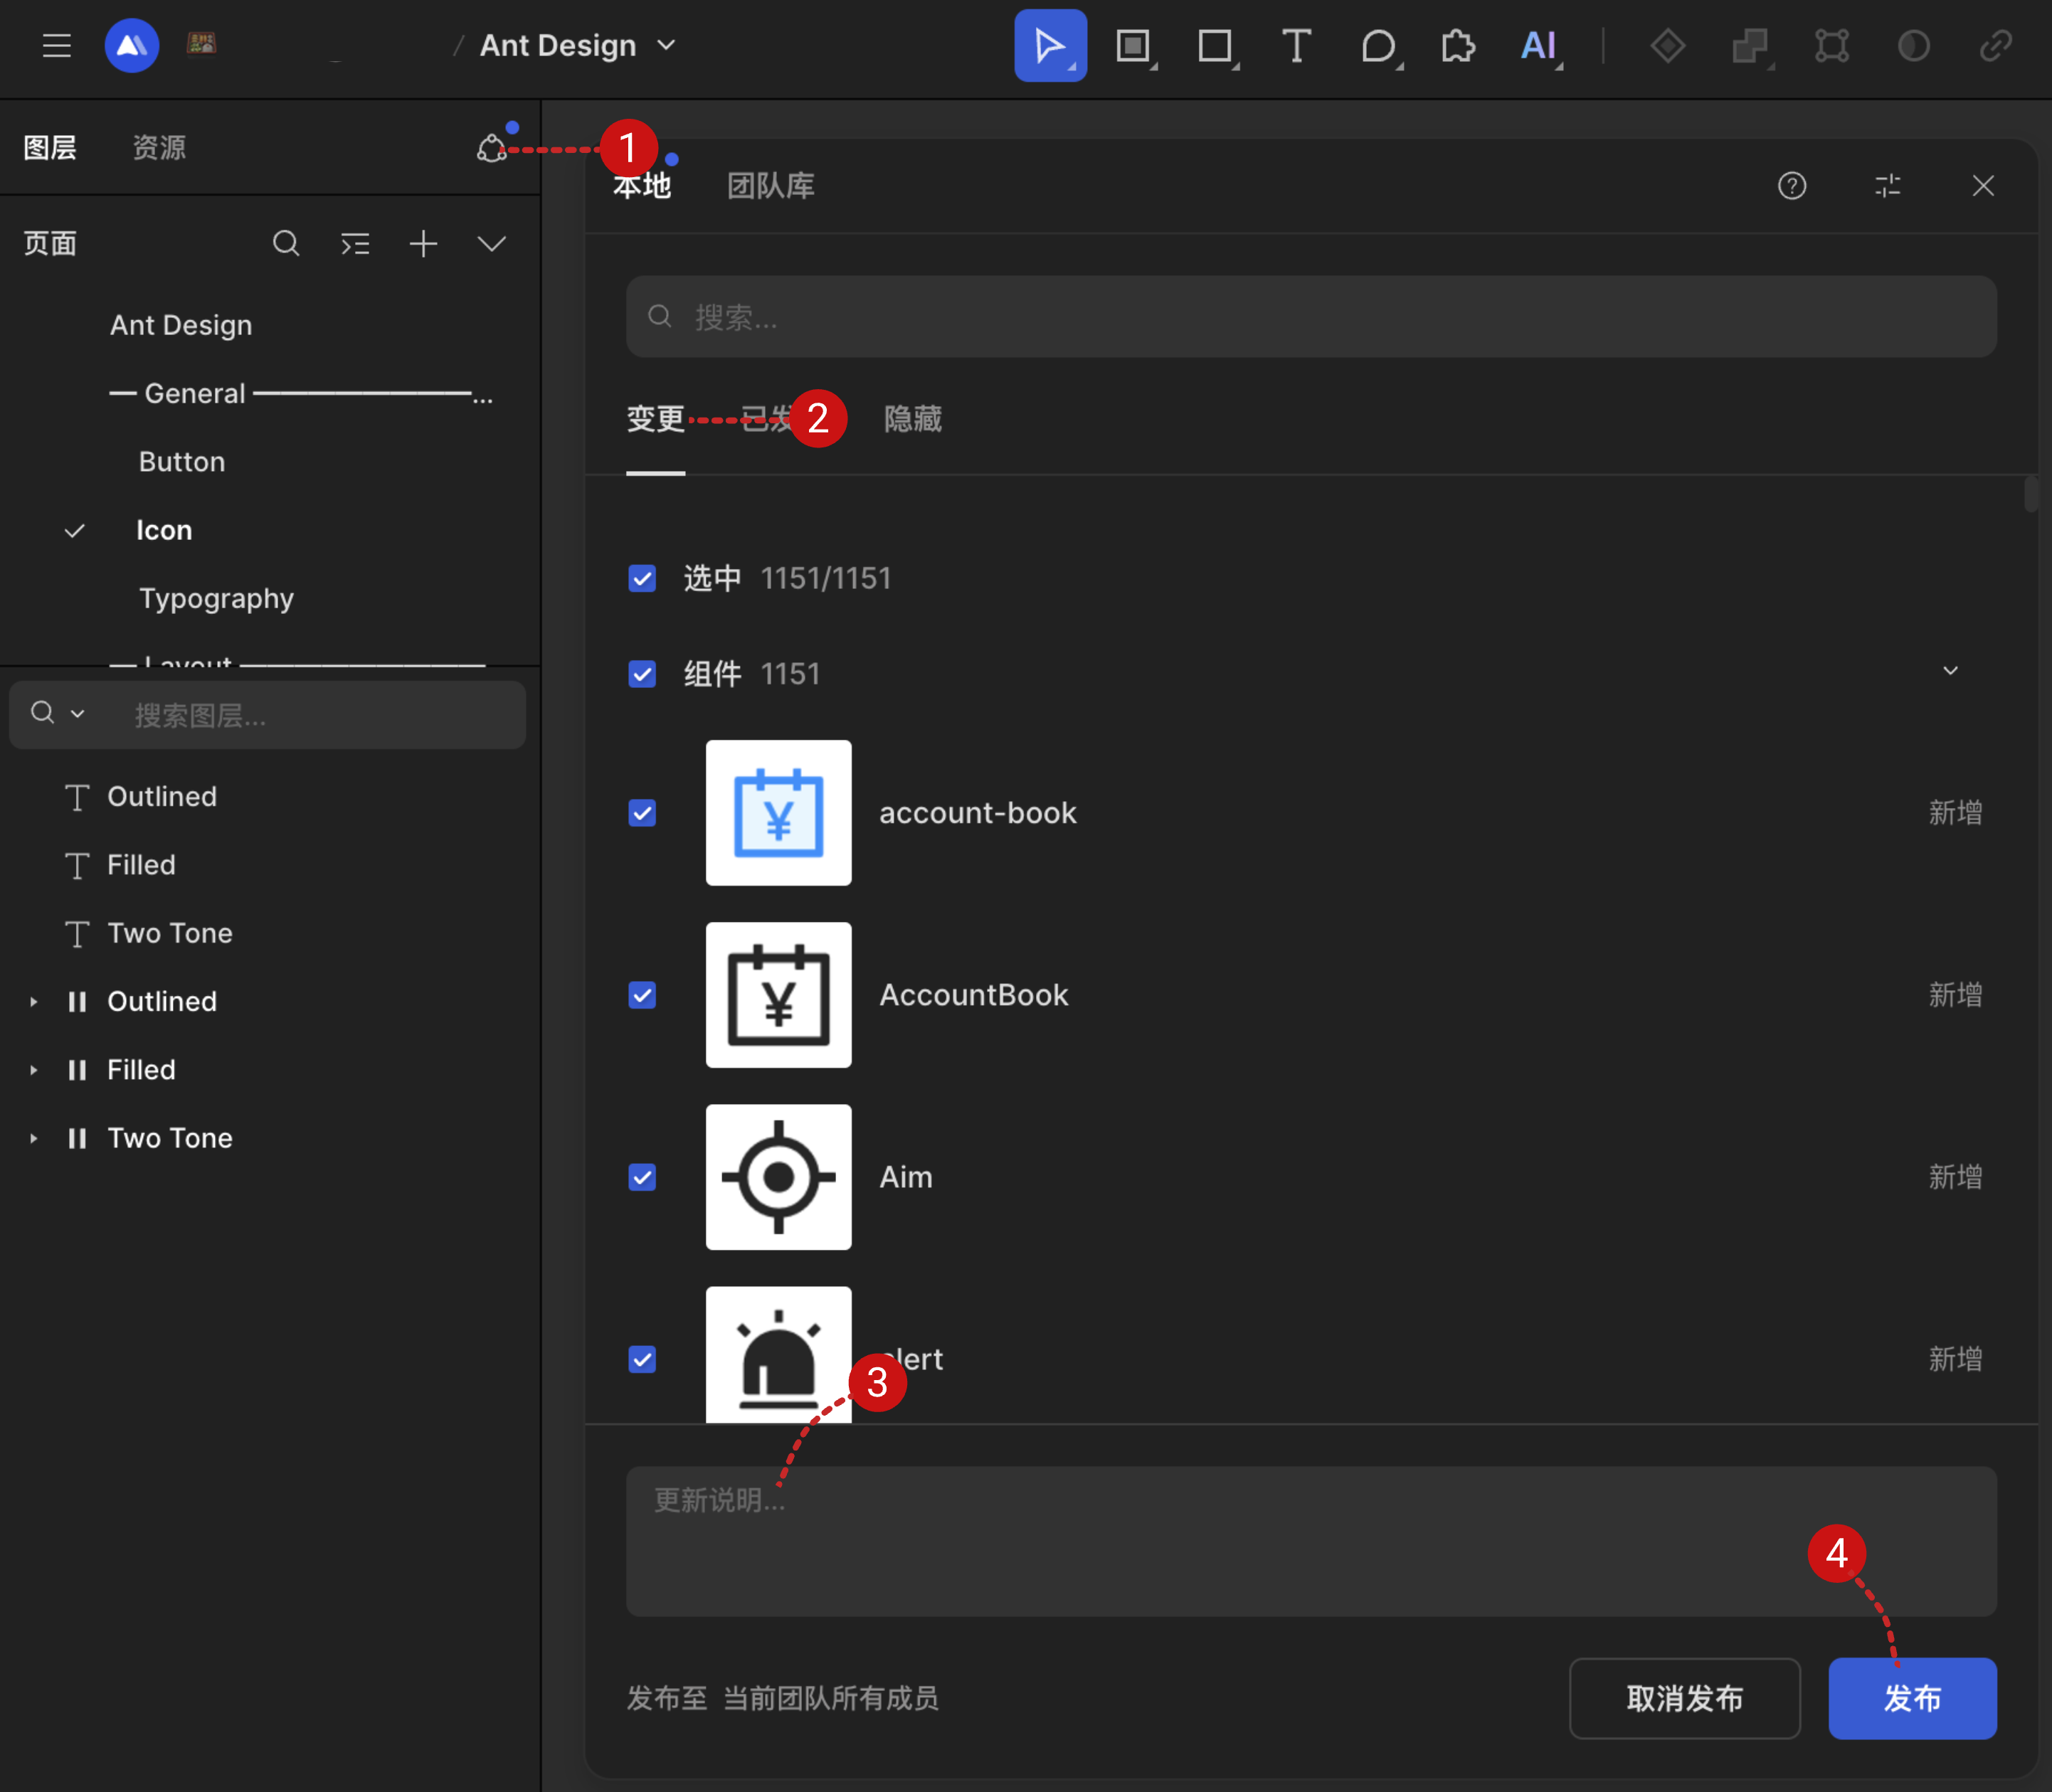Image resolution: width=2052 pixels, height=1792 pixels.
Task: Open the library settings sliders icon
Action: [x=1888, y=186]
